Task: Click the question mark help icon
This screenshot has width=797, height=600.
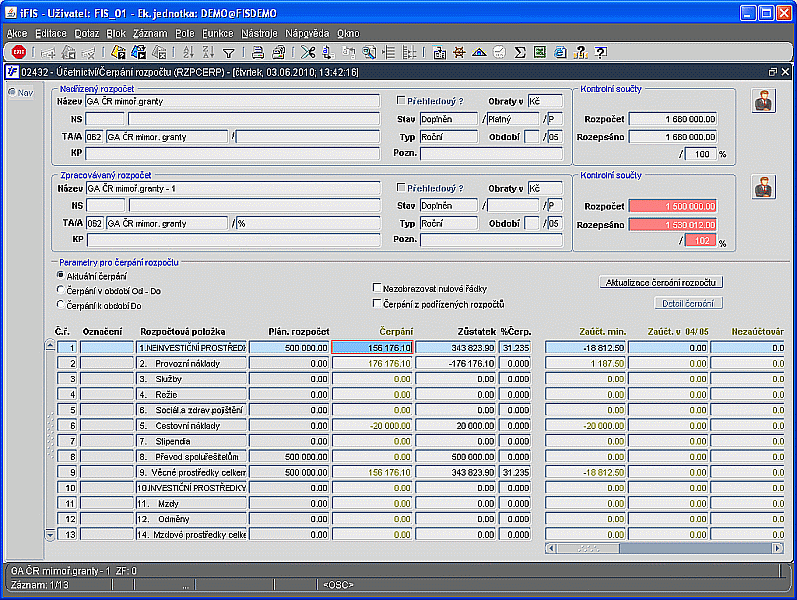Action: tap(600, 52)
